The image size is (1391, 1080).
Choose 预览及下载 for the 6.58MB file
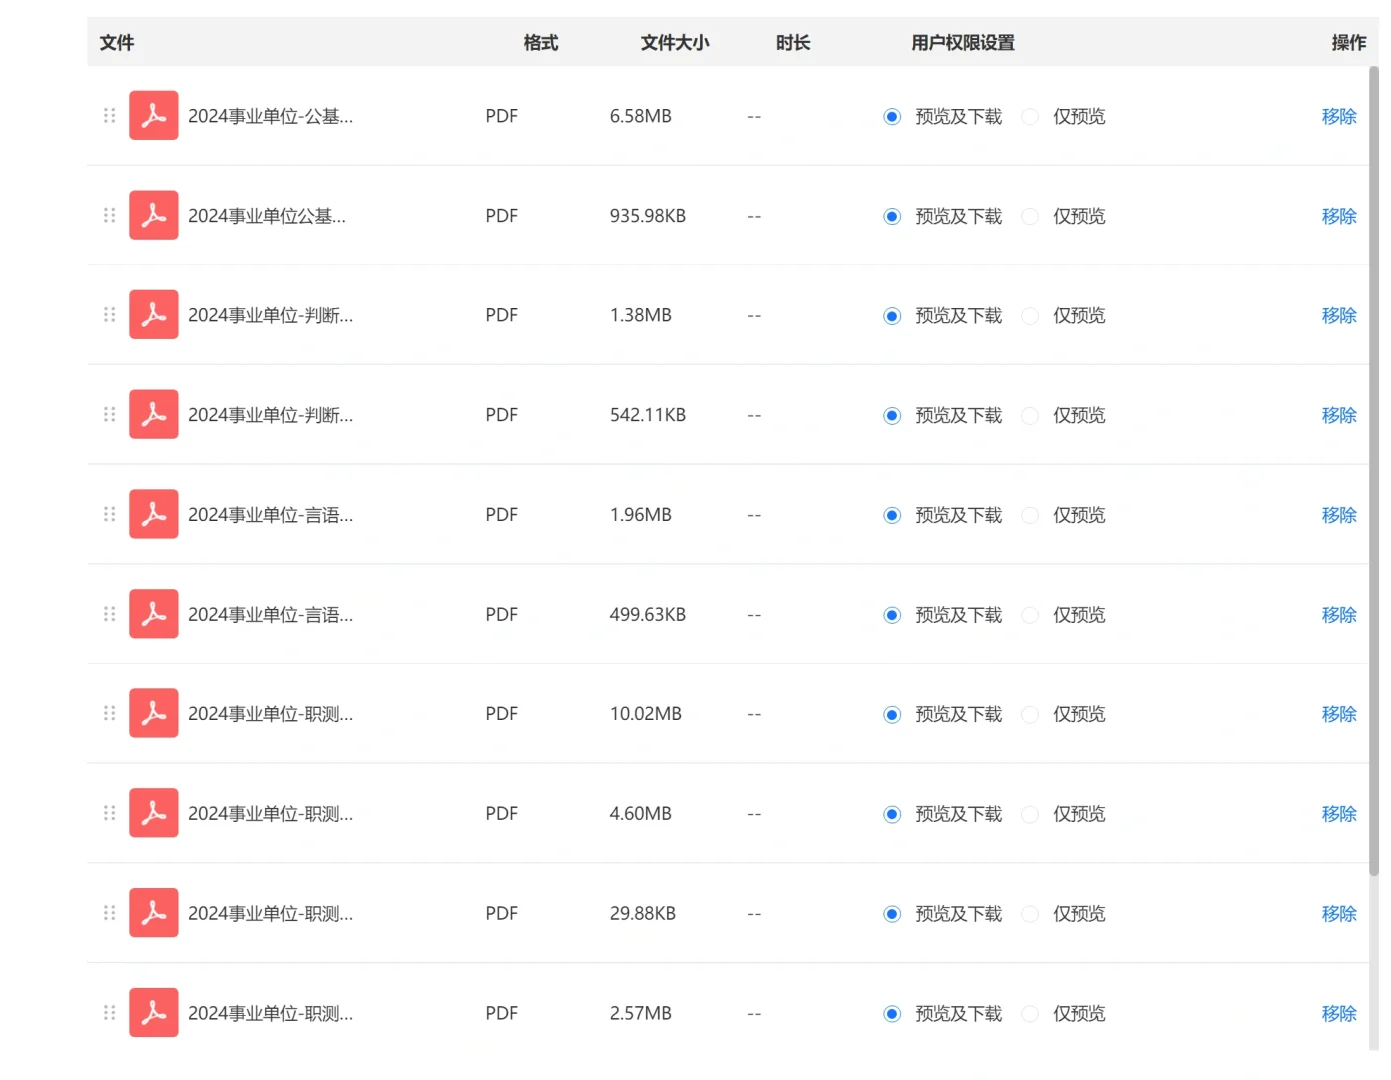[x=892, y=117]
